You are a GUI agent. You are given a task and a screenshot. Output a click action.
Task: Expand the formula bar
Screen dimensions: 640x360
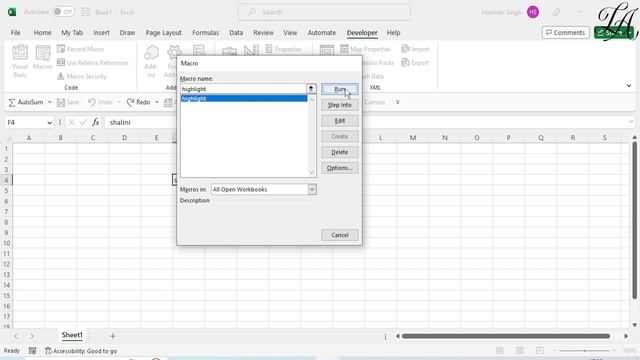pos(631,122)
